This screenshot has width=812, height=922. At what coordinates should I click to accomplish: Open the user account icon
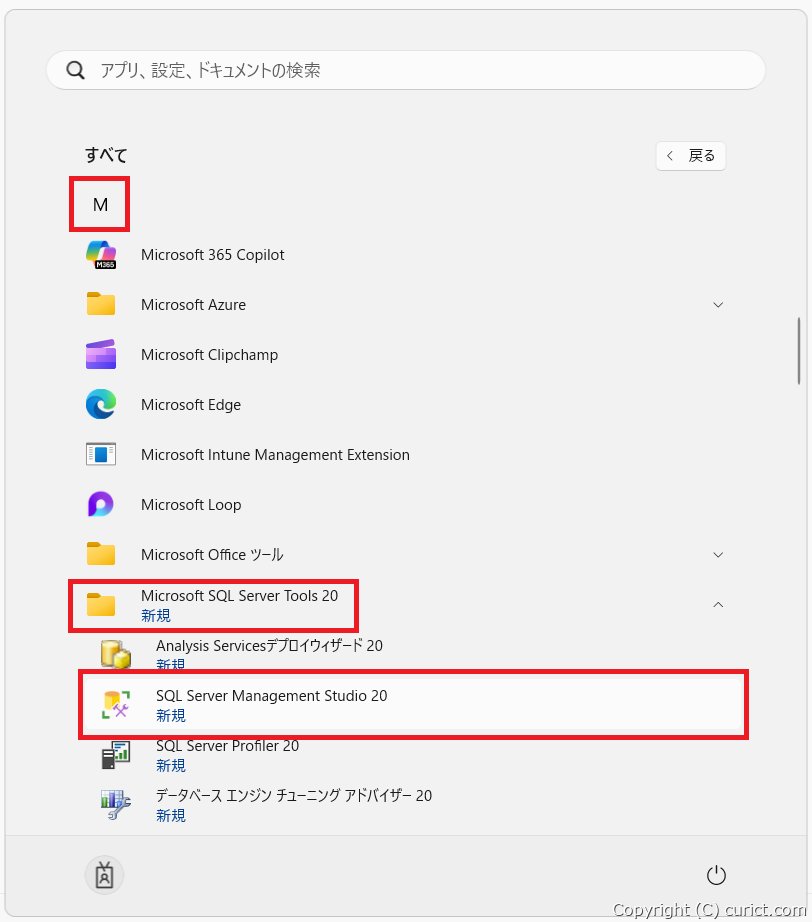tap(105, 875)
